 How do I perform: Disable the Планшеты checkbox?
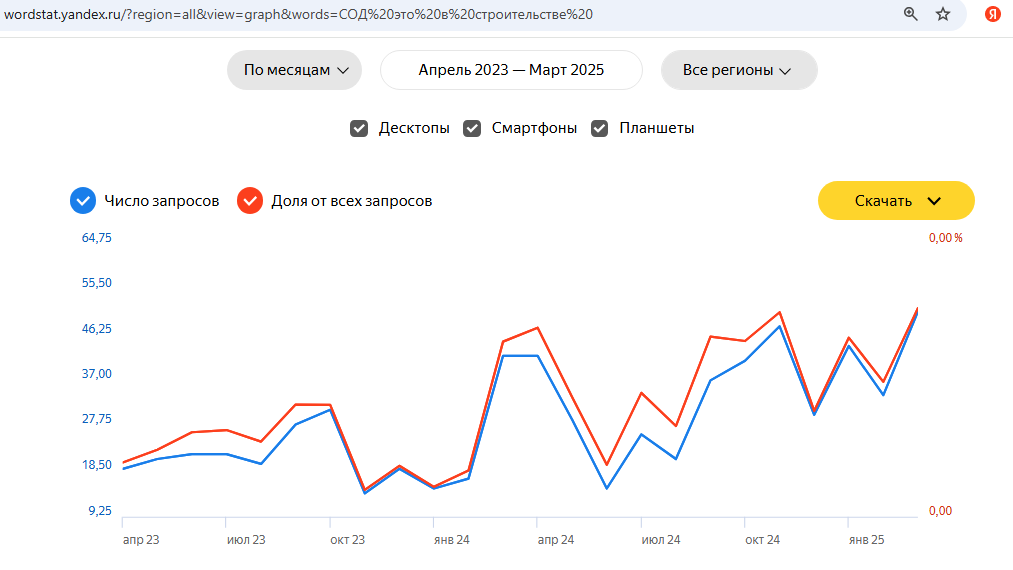tap(600, 128)
